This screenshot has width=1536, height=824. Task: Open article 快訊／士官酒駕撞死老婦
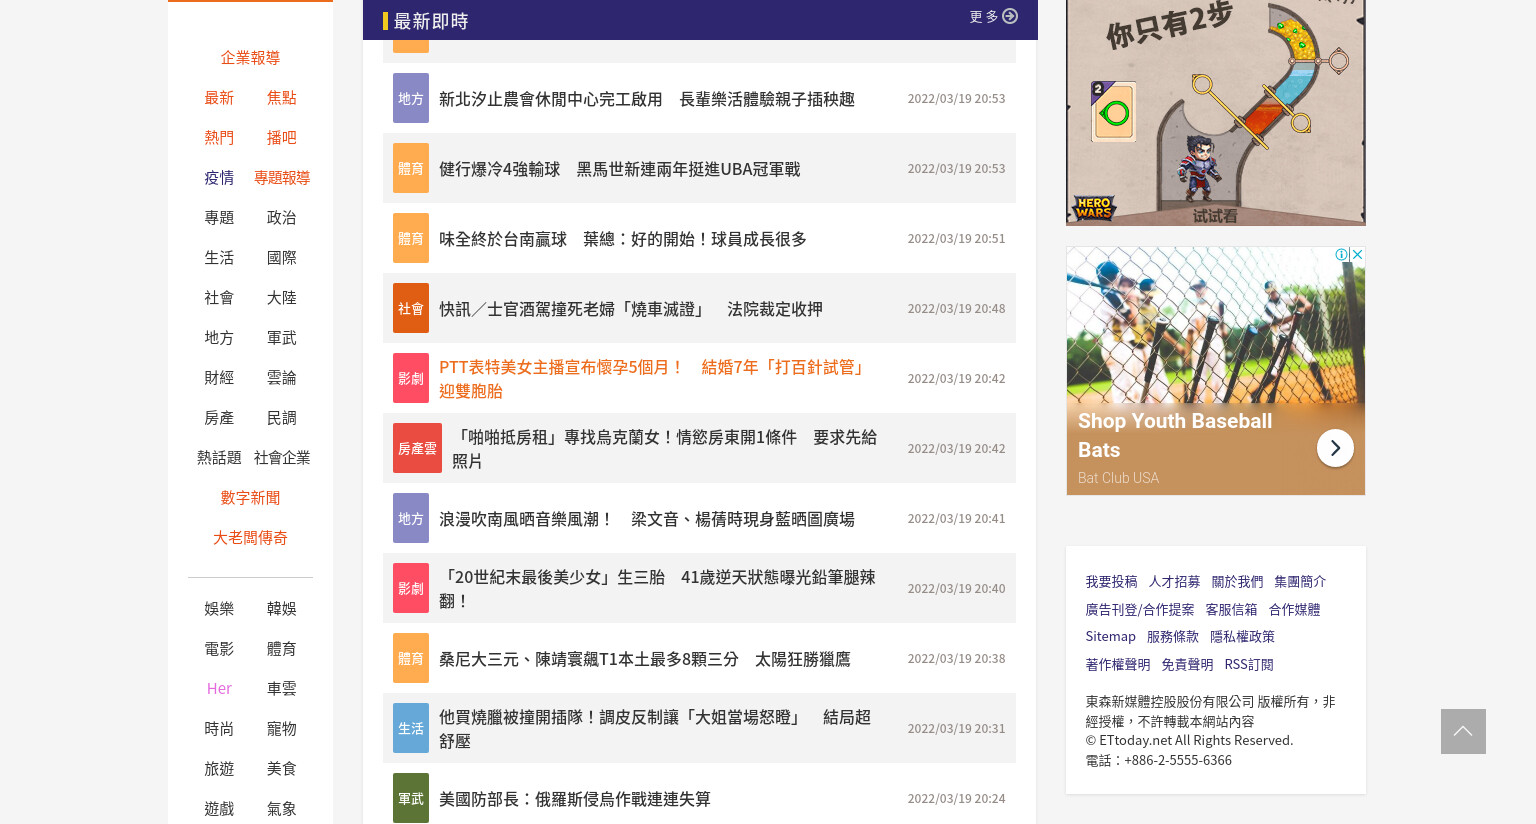(631, 309)
